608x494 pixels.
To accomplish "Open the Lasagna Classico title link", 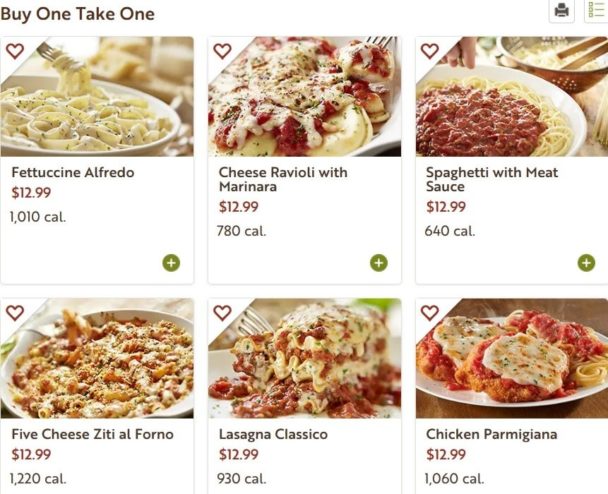I will pos(273,434).
